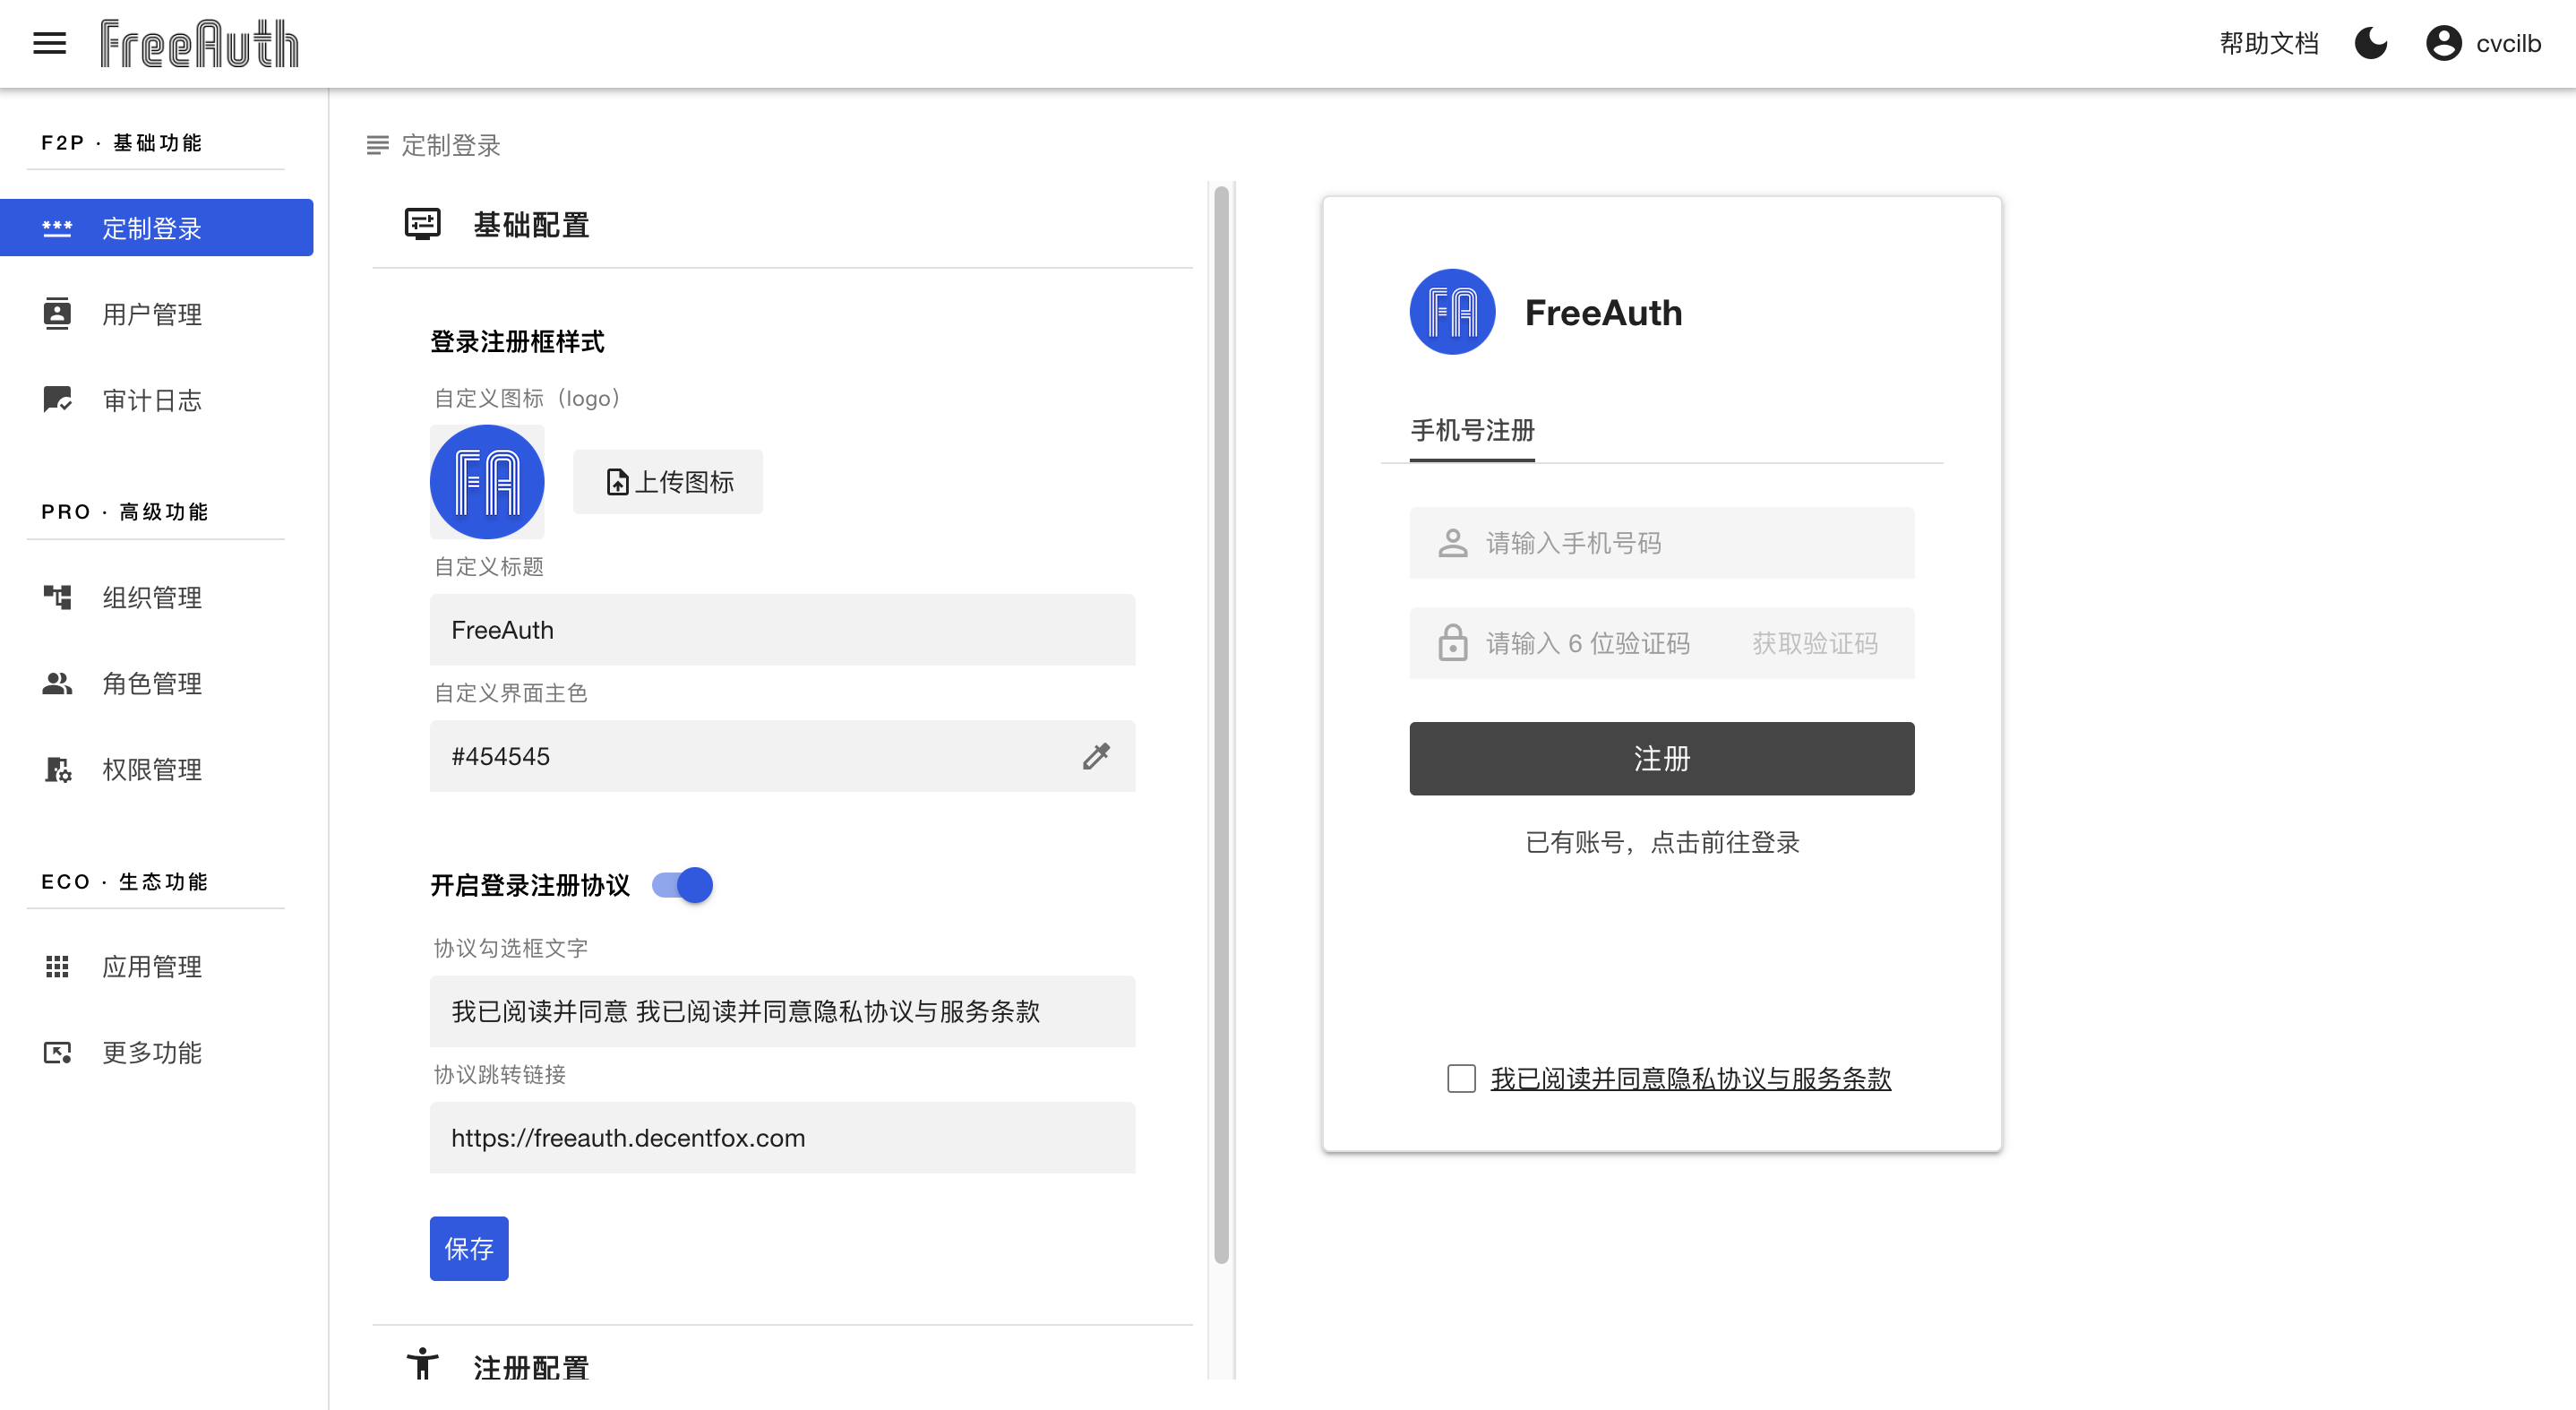Click the FreeAuth logo in header
Image resolution: width=2576 pixels, height=1410 pixels.
[199, 43]
